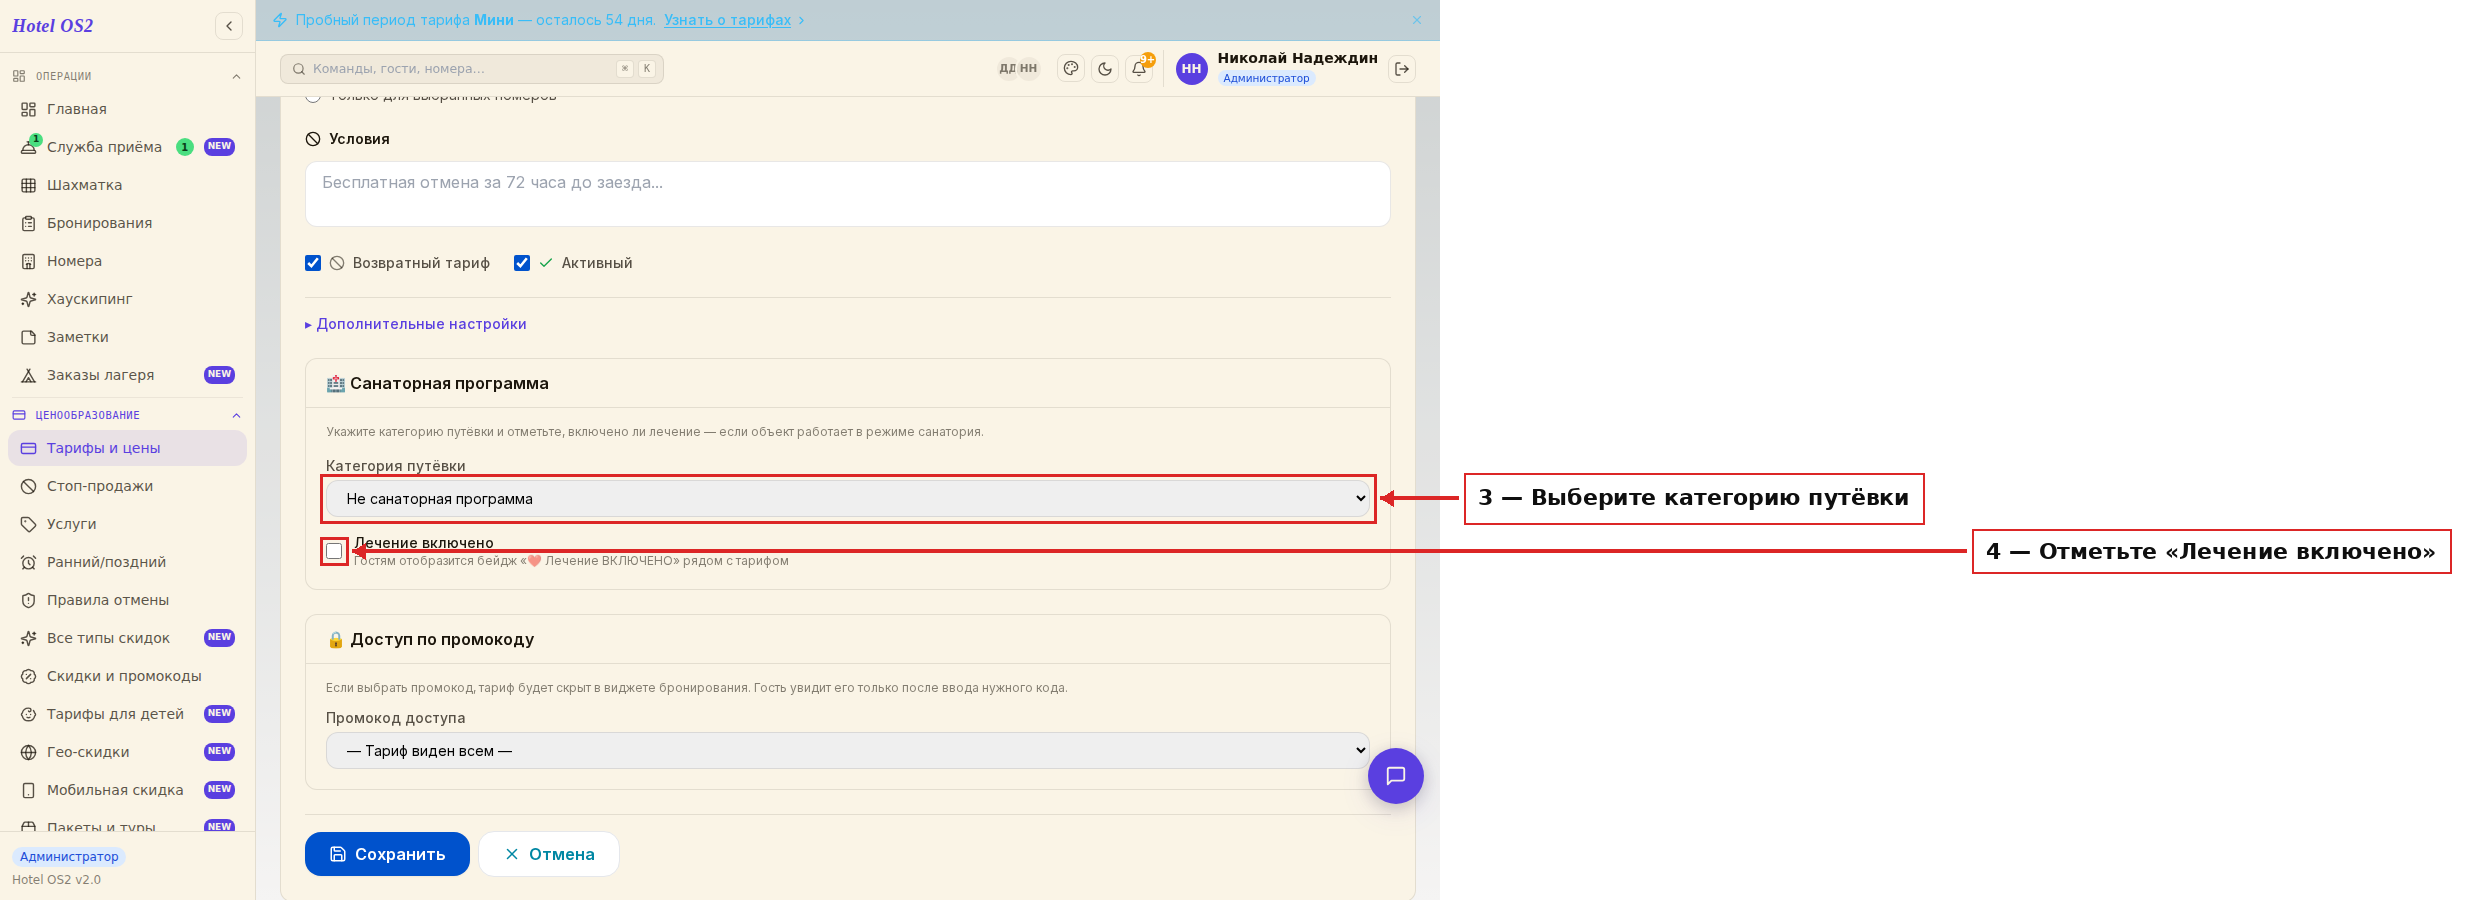Collapse sidebar with chevron button
2475x900 pixels.
[x=229, y=26]
